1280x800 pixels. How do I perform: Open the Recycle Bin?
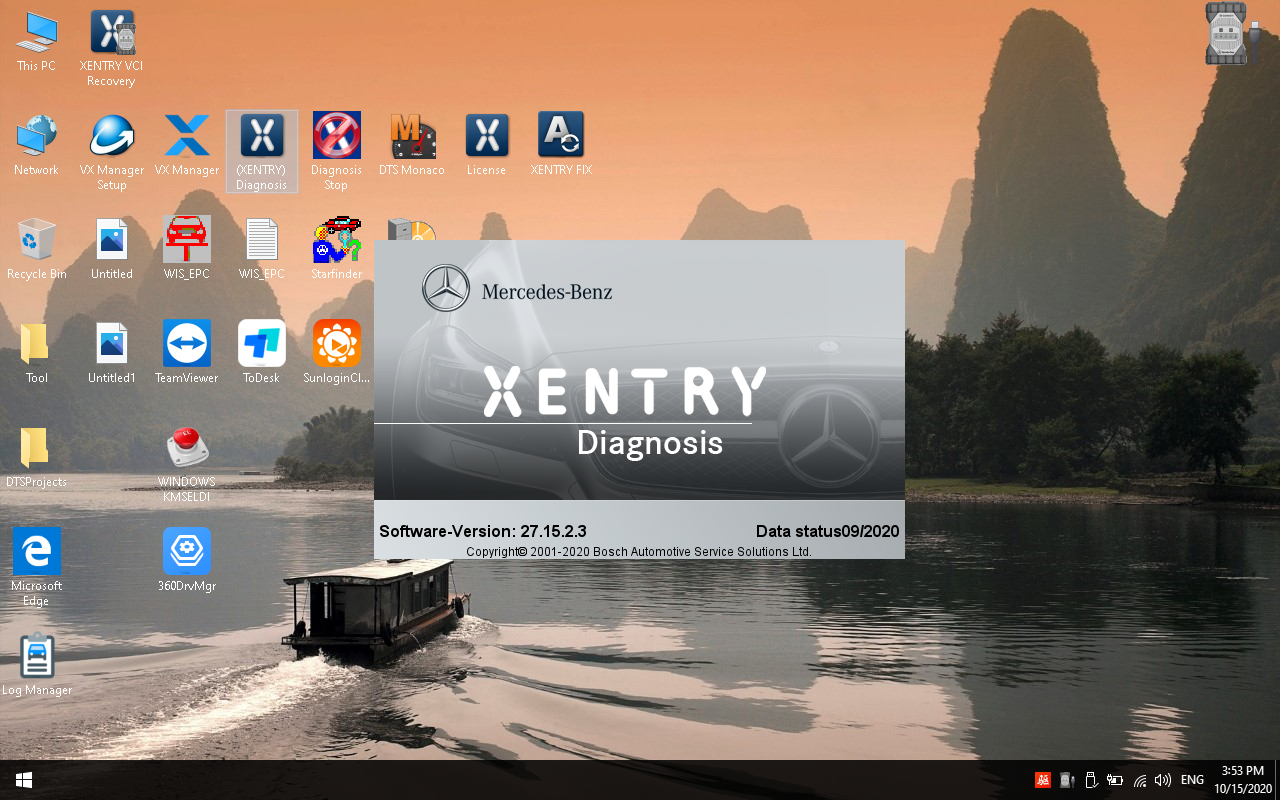click(x=36, y=250)
